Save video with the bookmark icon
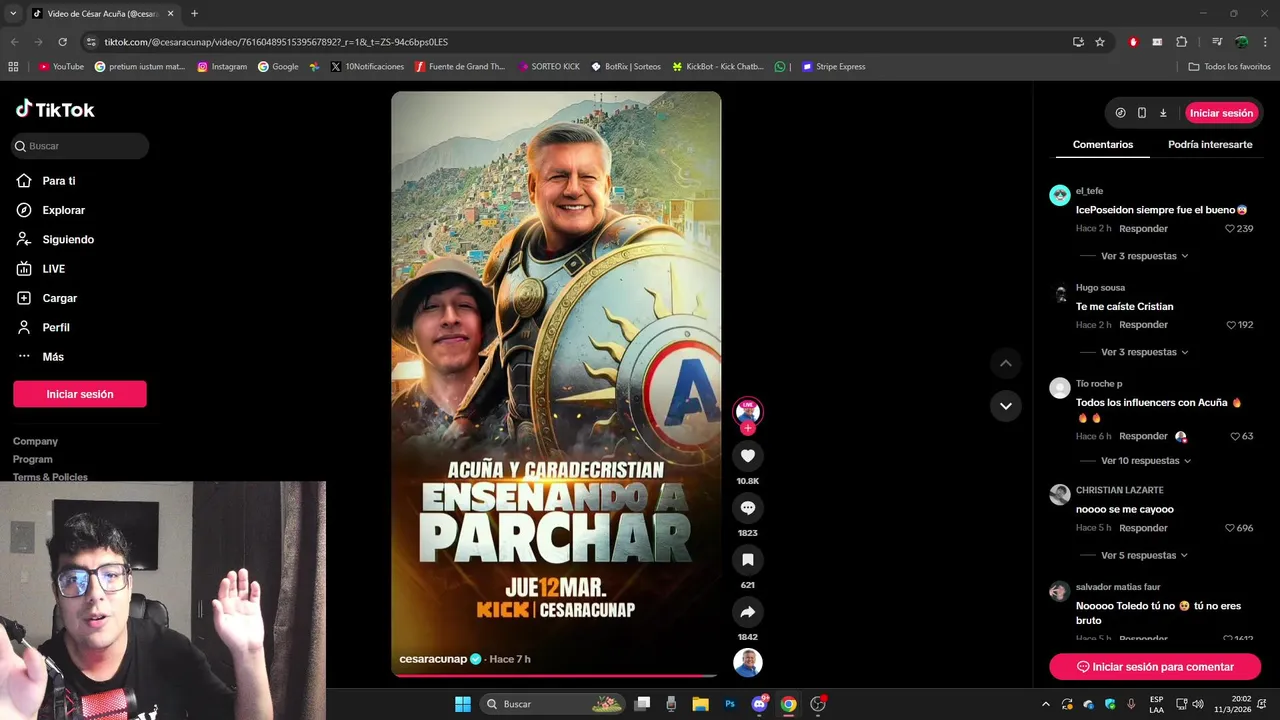1280x720 pixels. (x=747, y=560)
